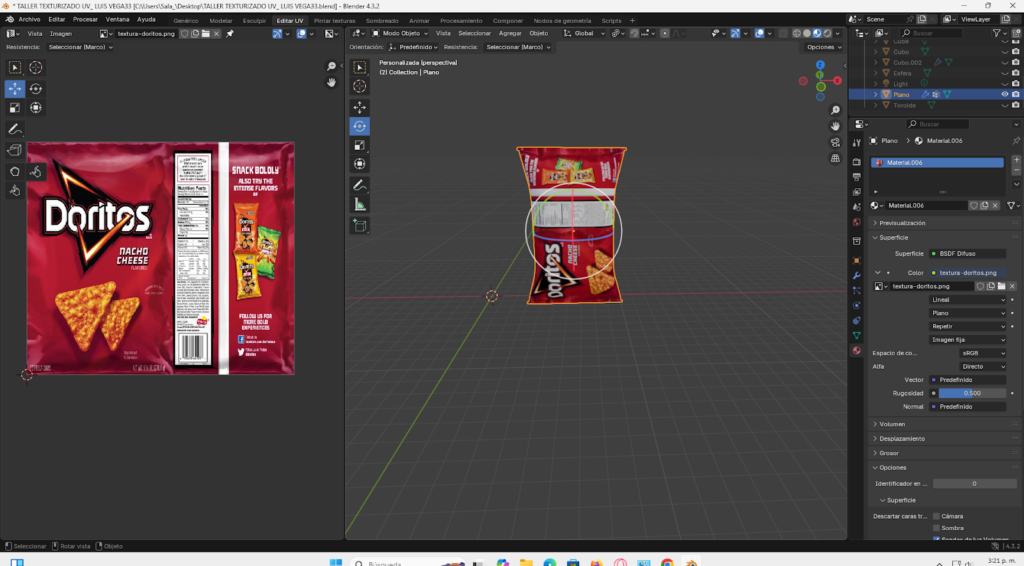Open the sRGB color space dropdown
1024x566 pixels.
click(x=983, y=353)
